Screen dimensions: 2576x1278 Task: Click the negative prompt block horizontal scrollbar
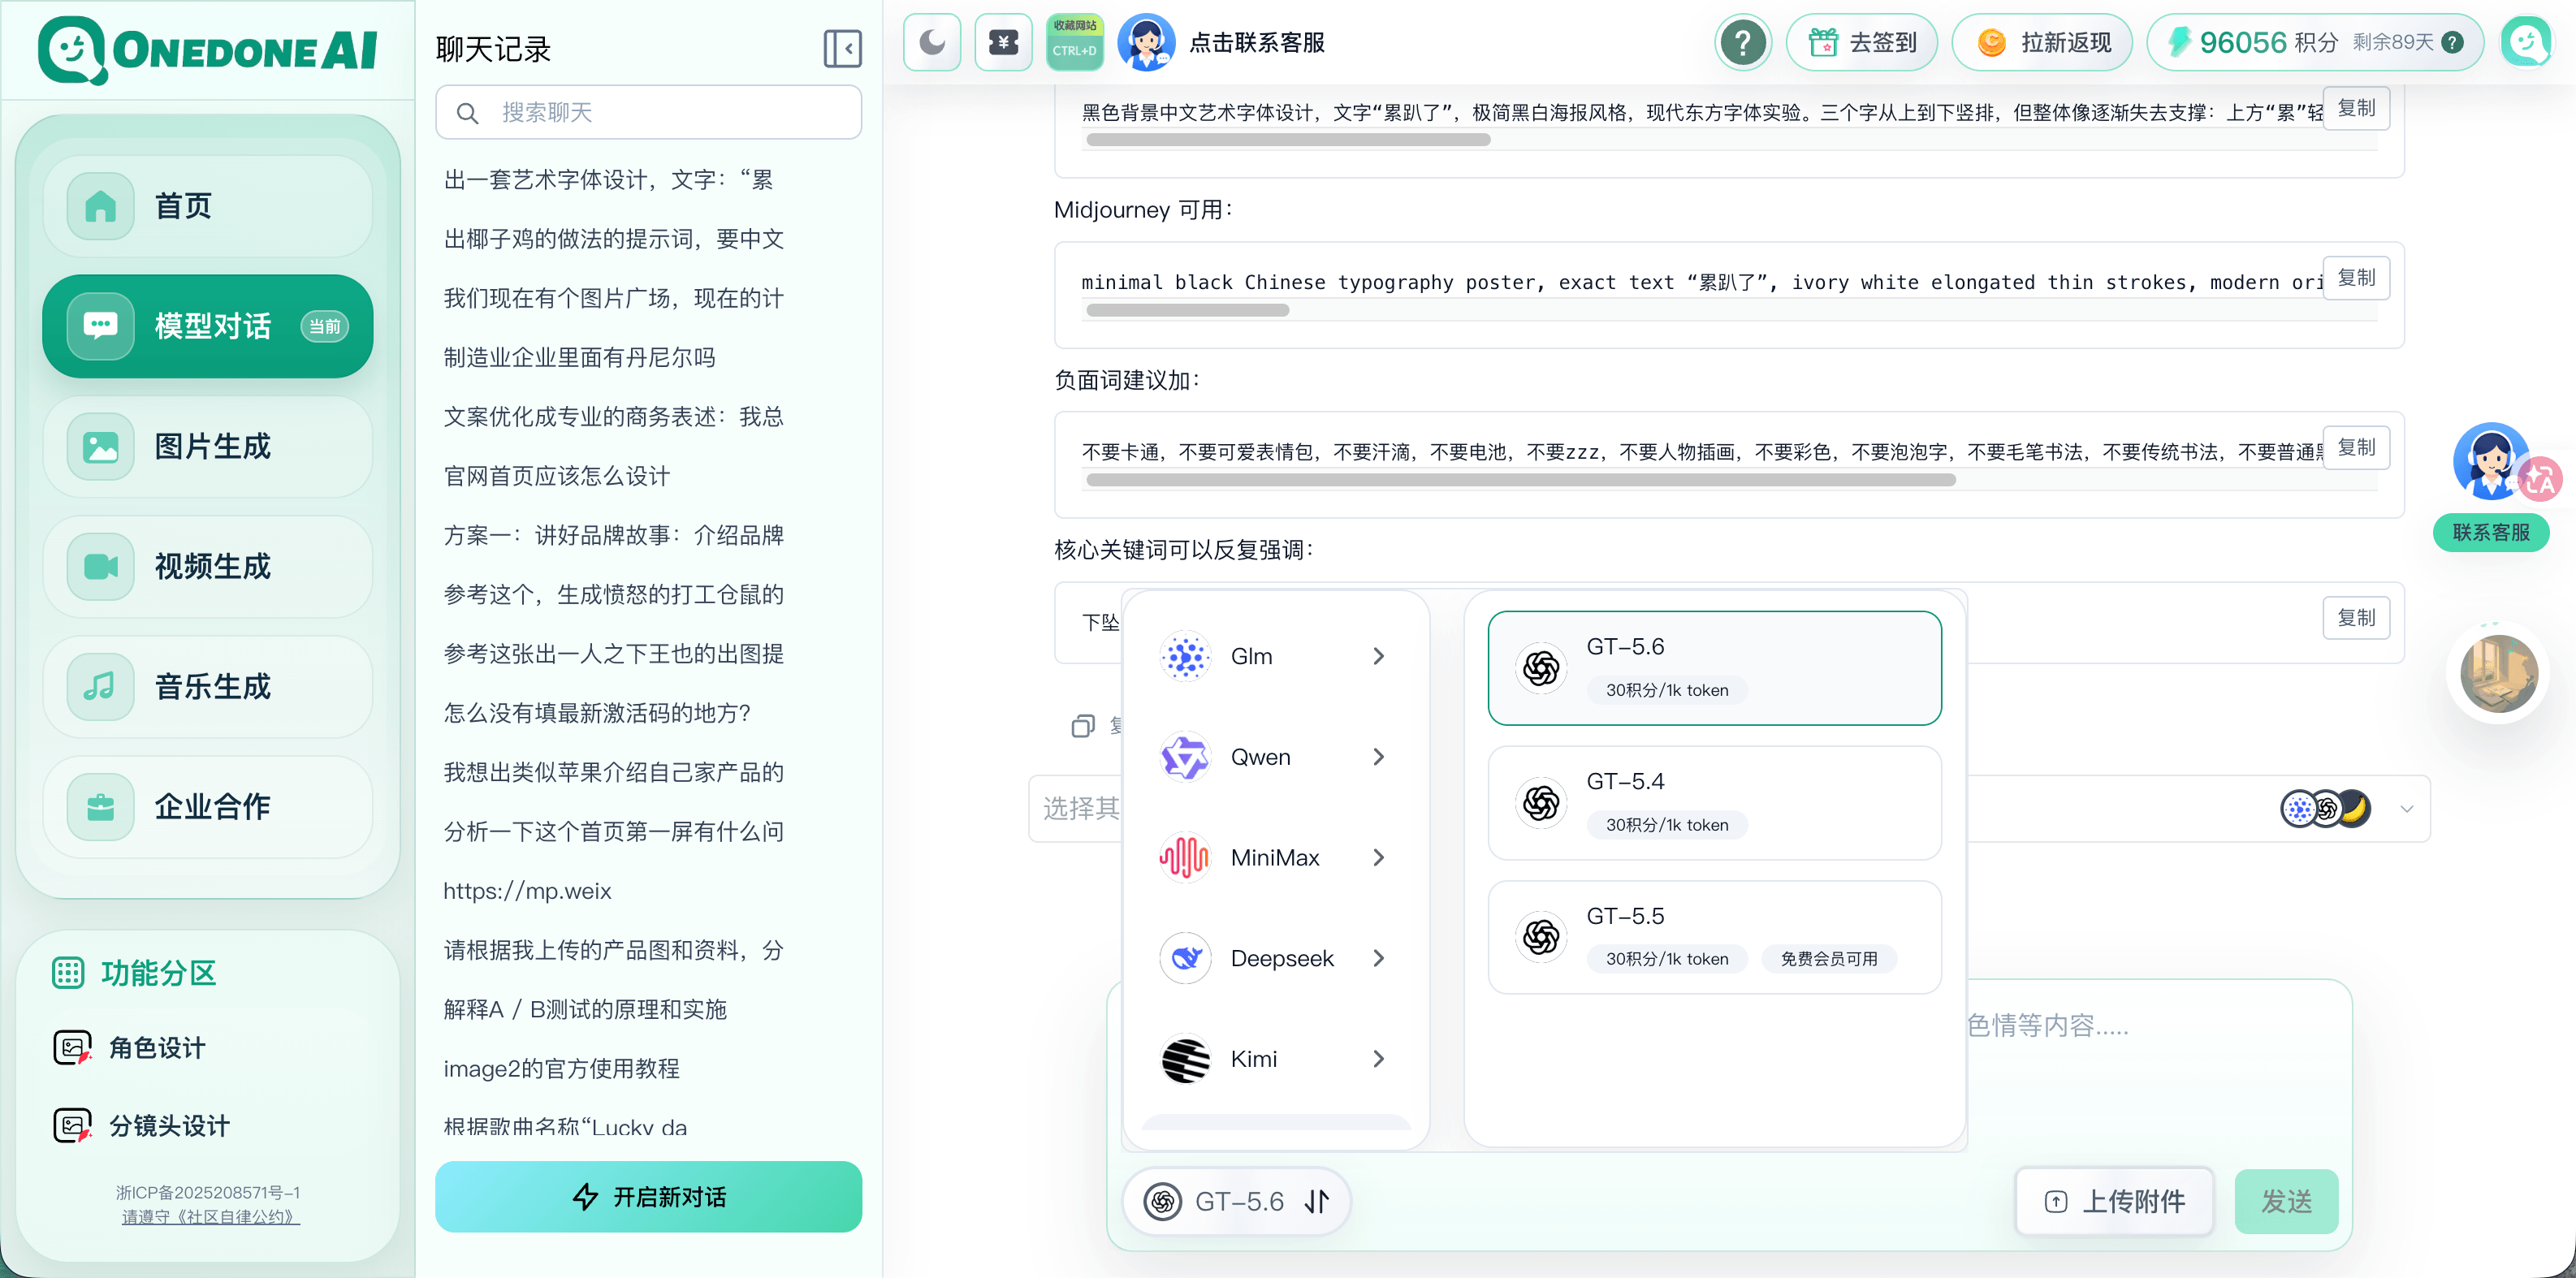click(1520, 480)
